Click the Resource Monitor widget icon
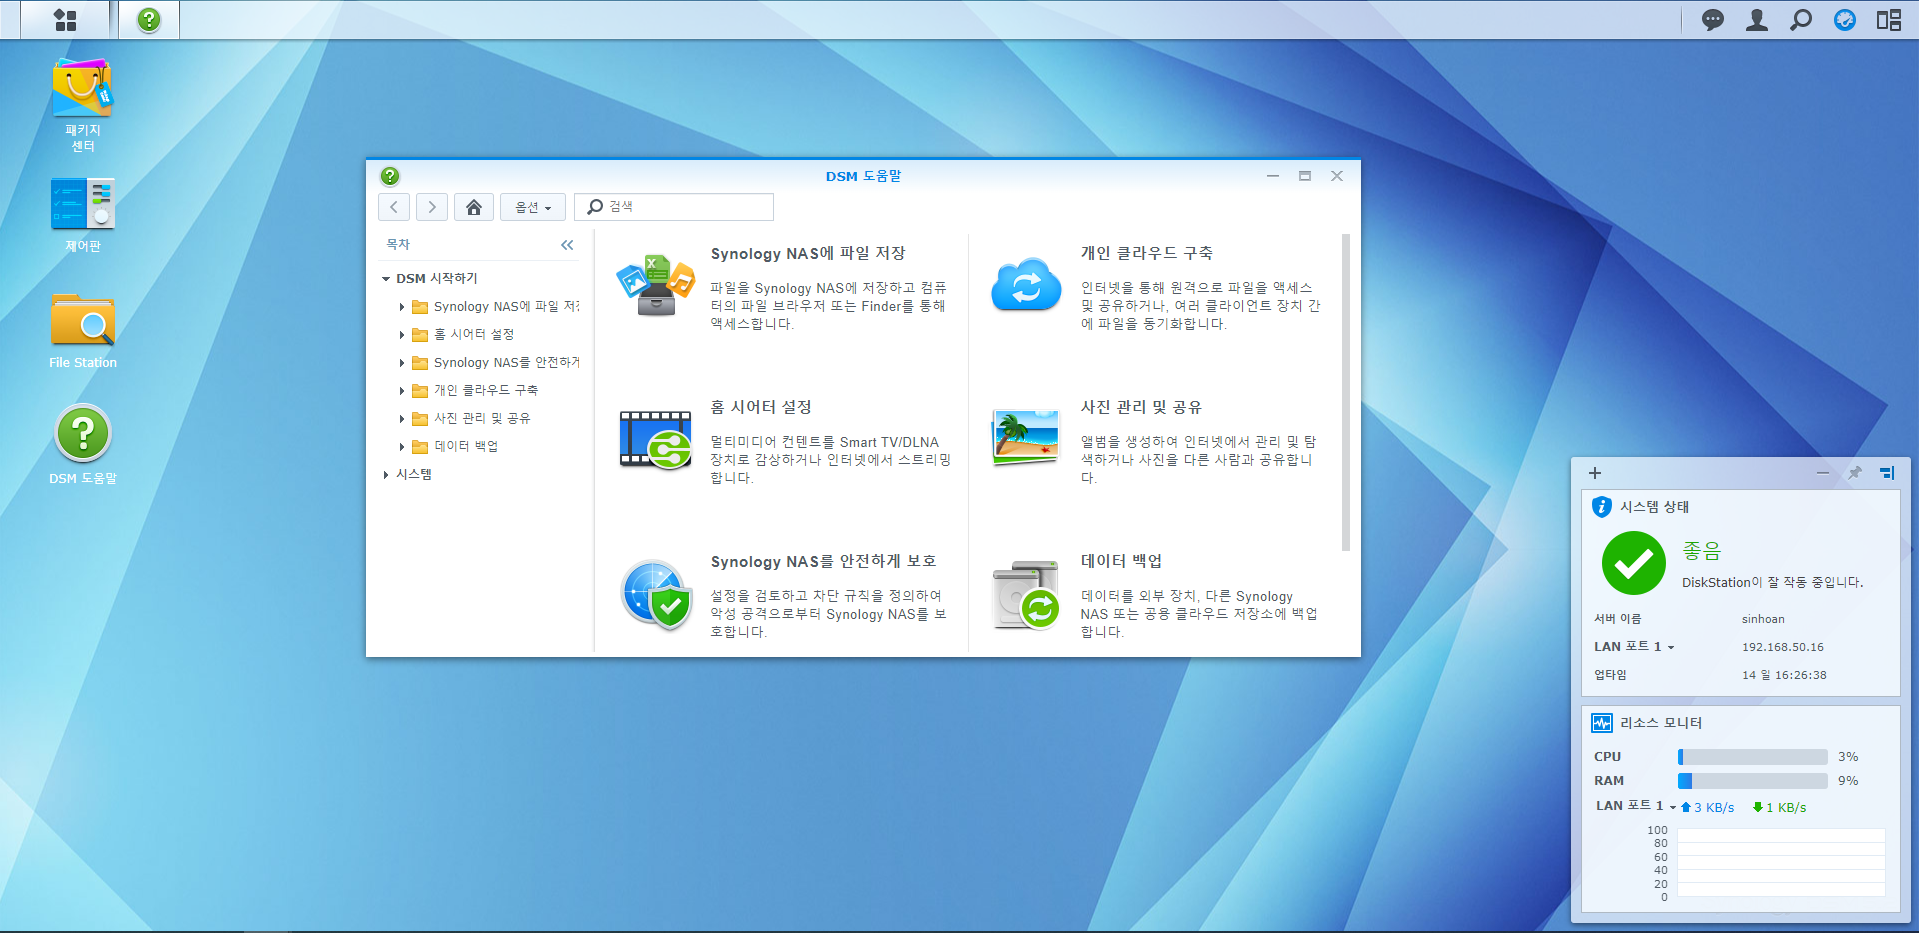Viewport: 1919px width, 933px height. [1602, 723]
